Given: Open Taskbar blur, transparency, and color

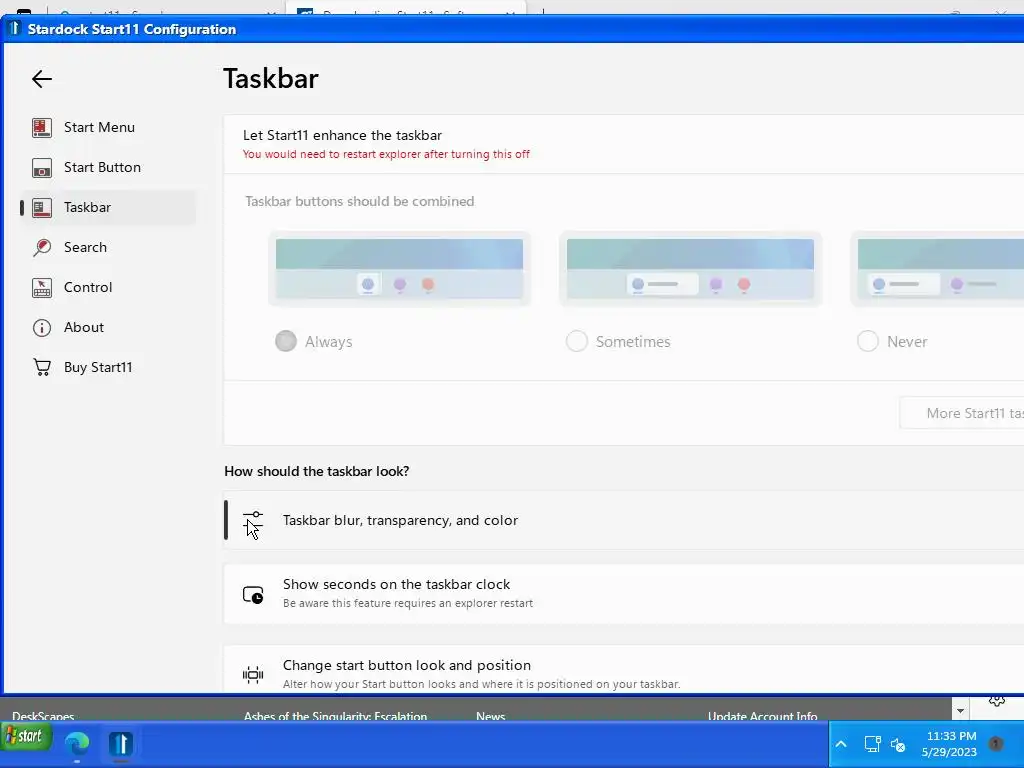Looking at the screenshot, I should click(x=624, y=520).
